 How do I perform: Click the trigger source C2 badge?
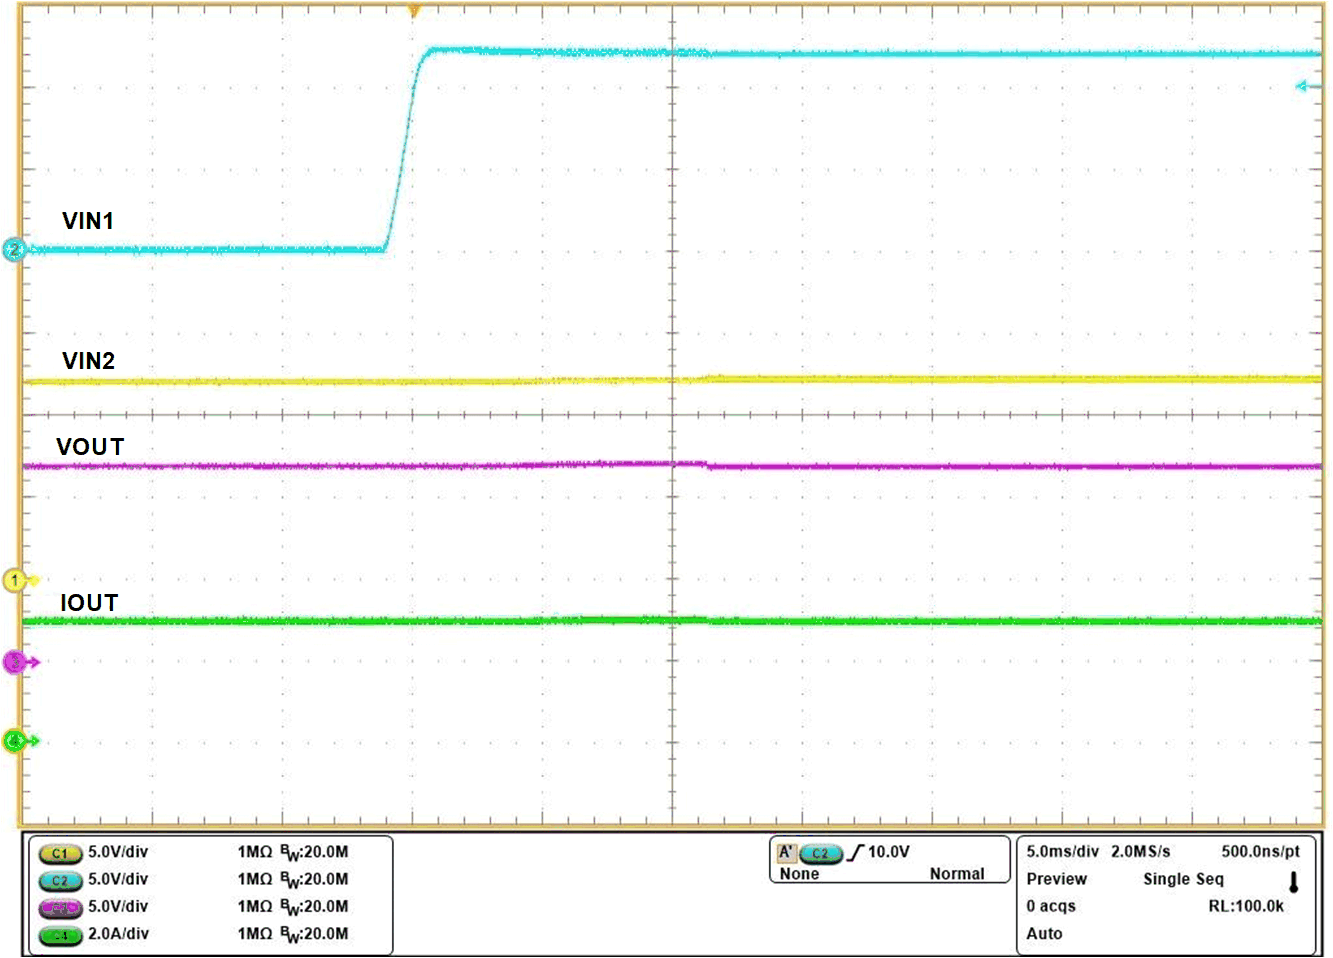tap(822, 855)
